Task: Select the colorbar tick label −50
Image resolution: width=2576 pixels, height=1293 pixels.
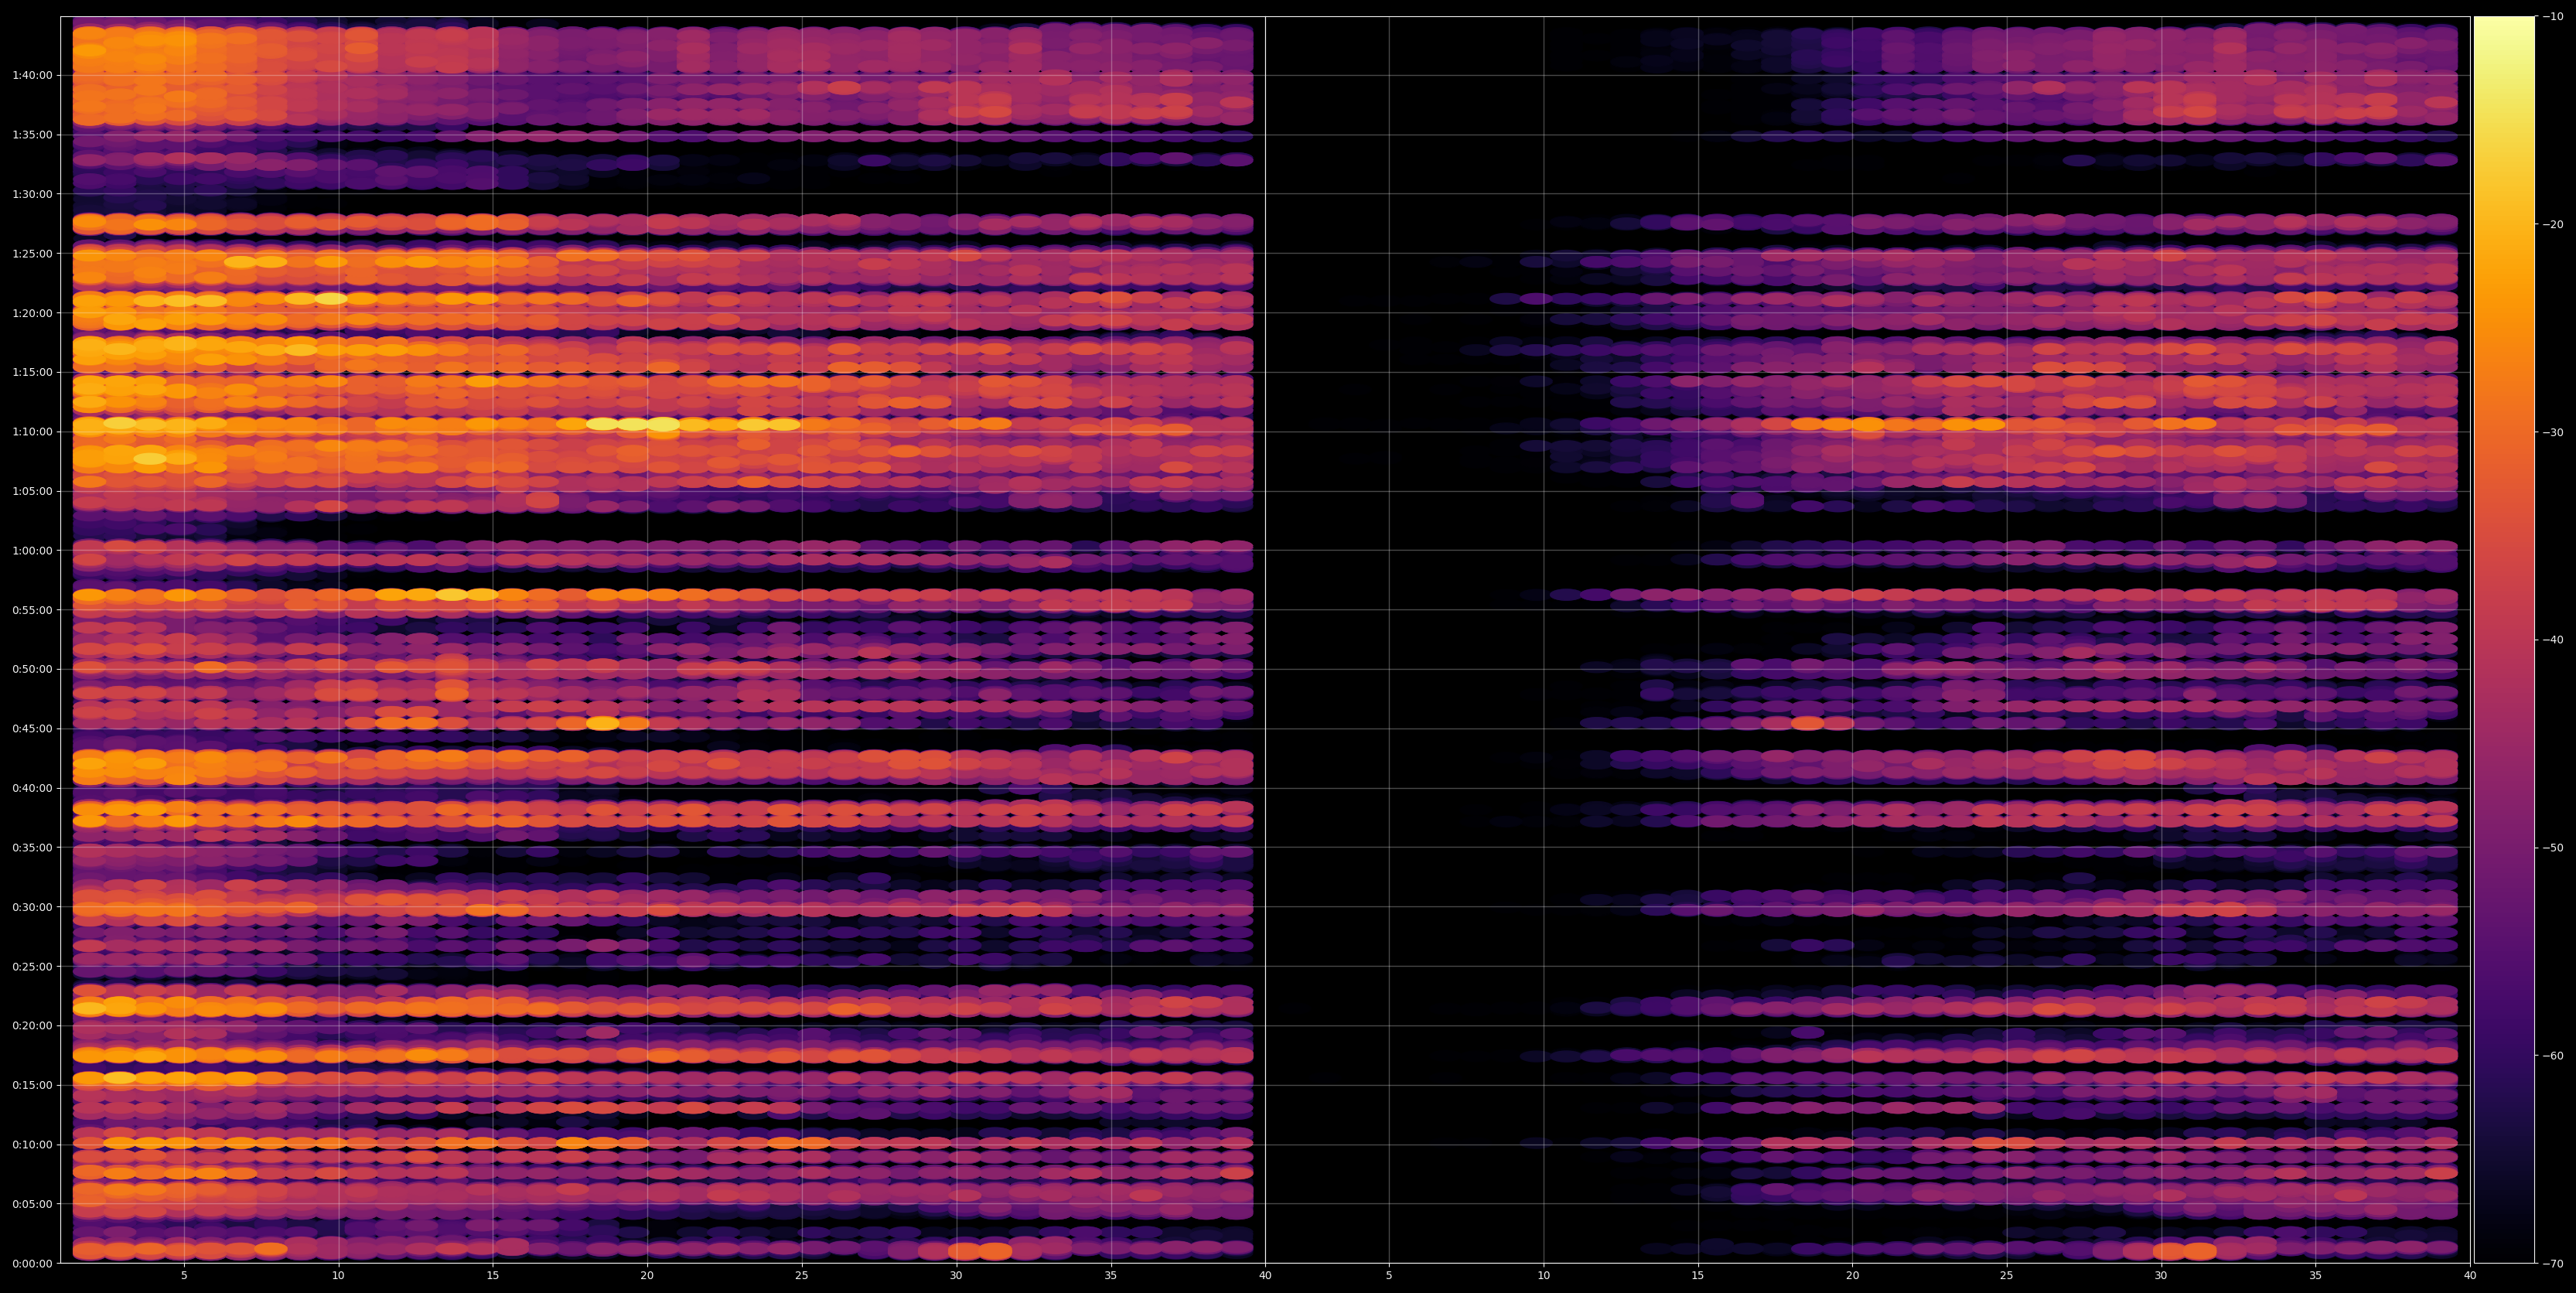Action: 2553,847
